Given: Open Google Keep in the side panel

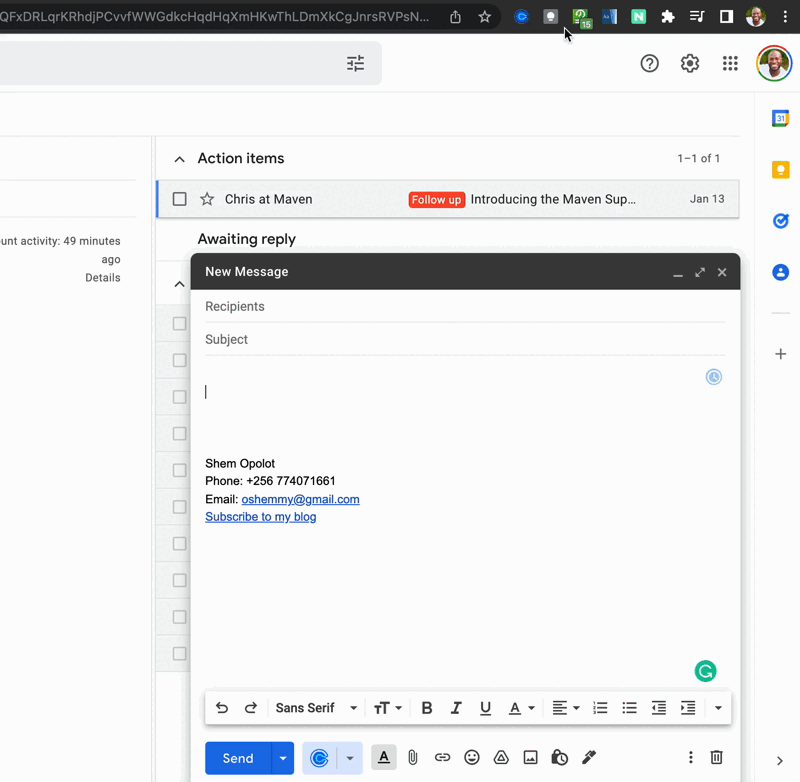Looking at the screenshot, I should 780,170.
